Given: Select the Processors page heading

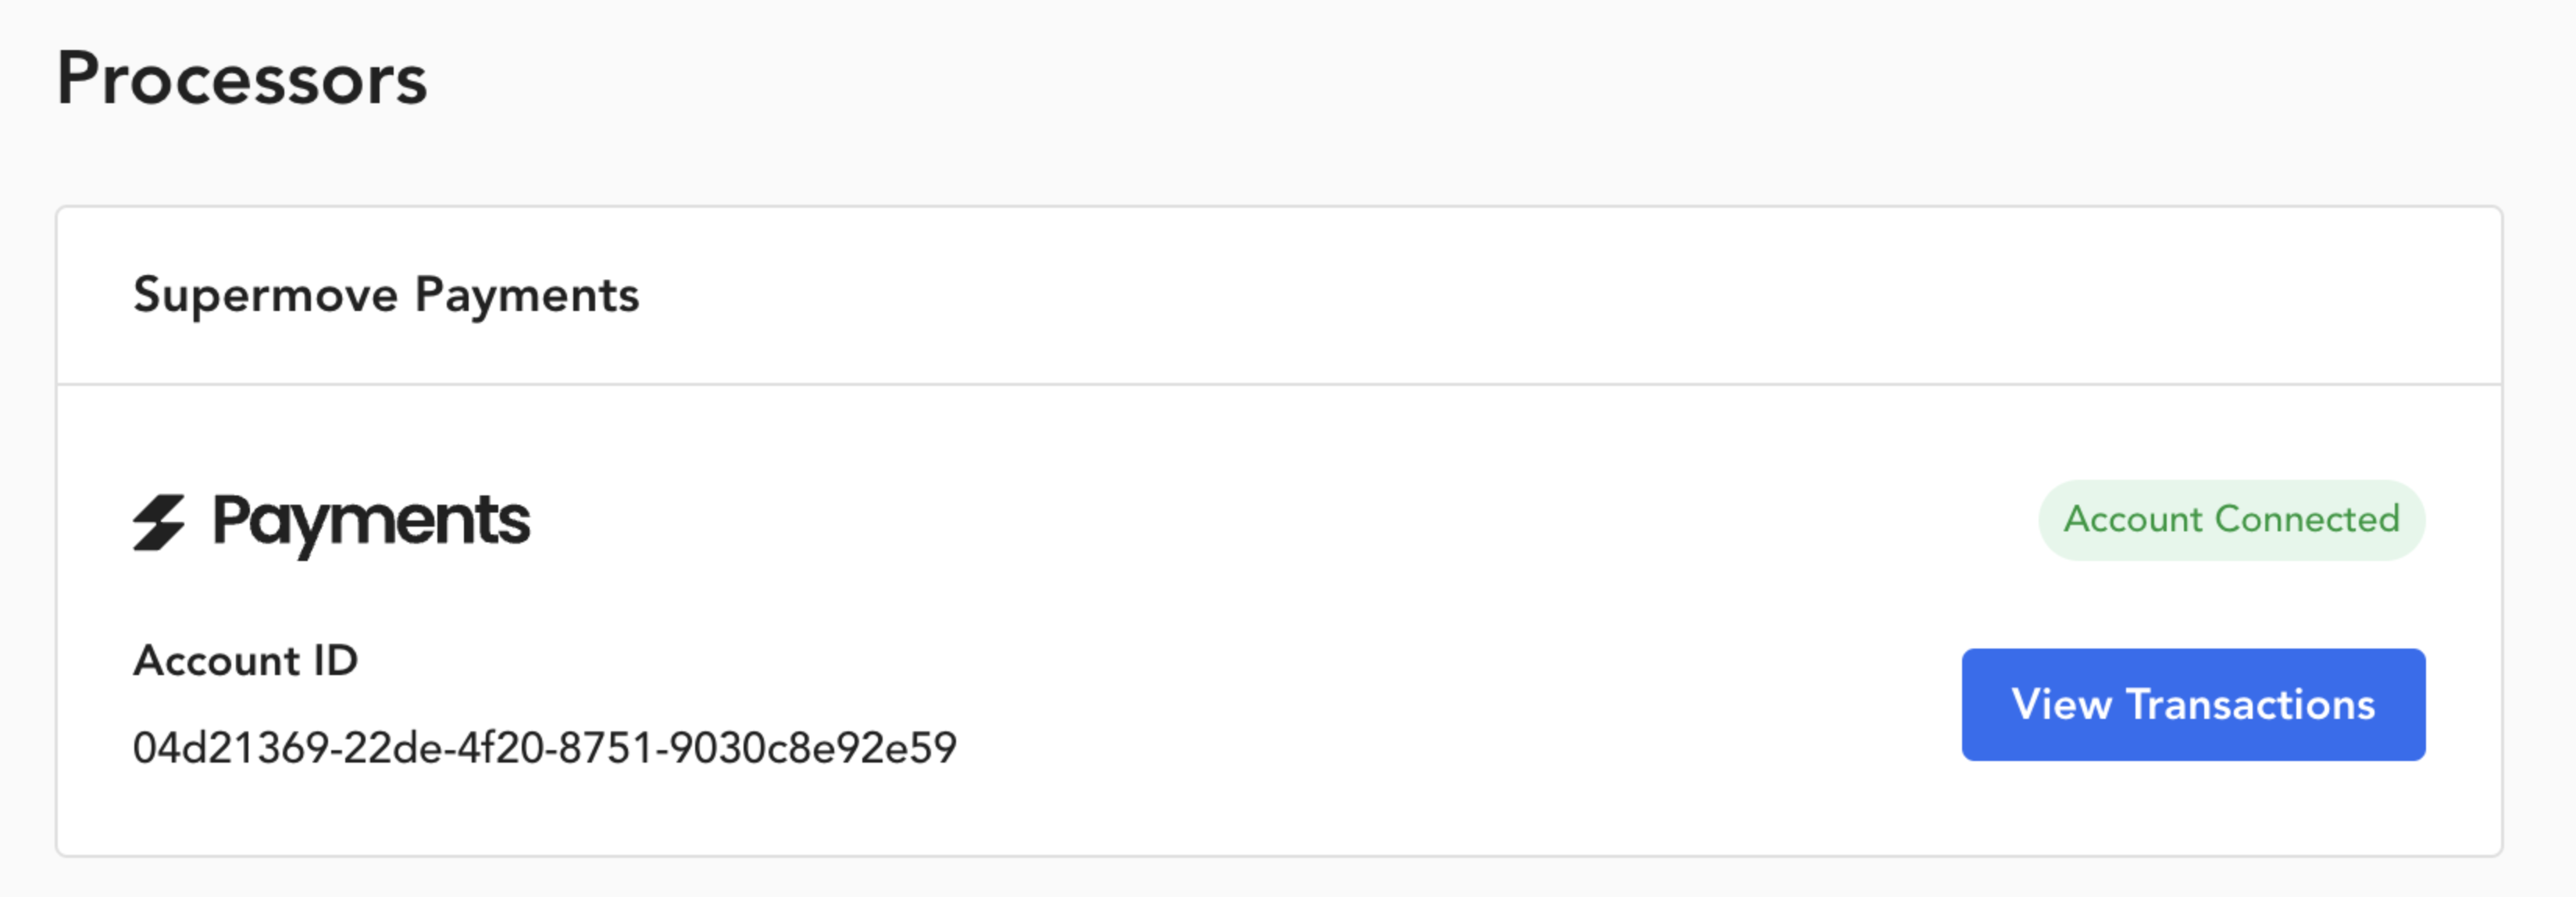Looking at the screenshot, I should tap(242, 78).
